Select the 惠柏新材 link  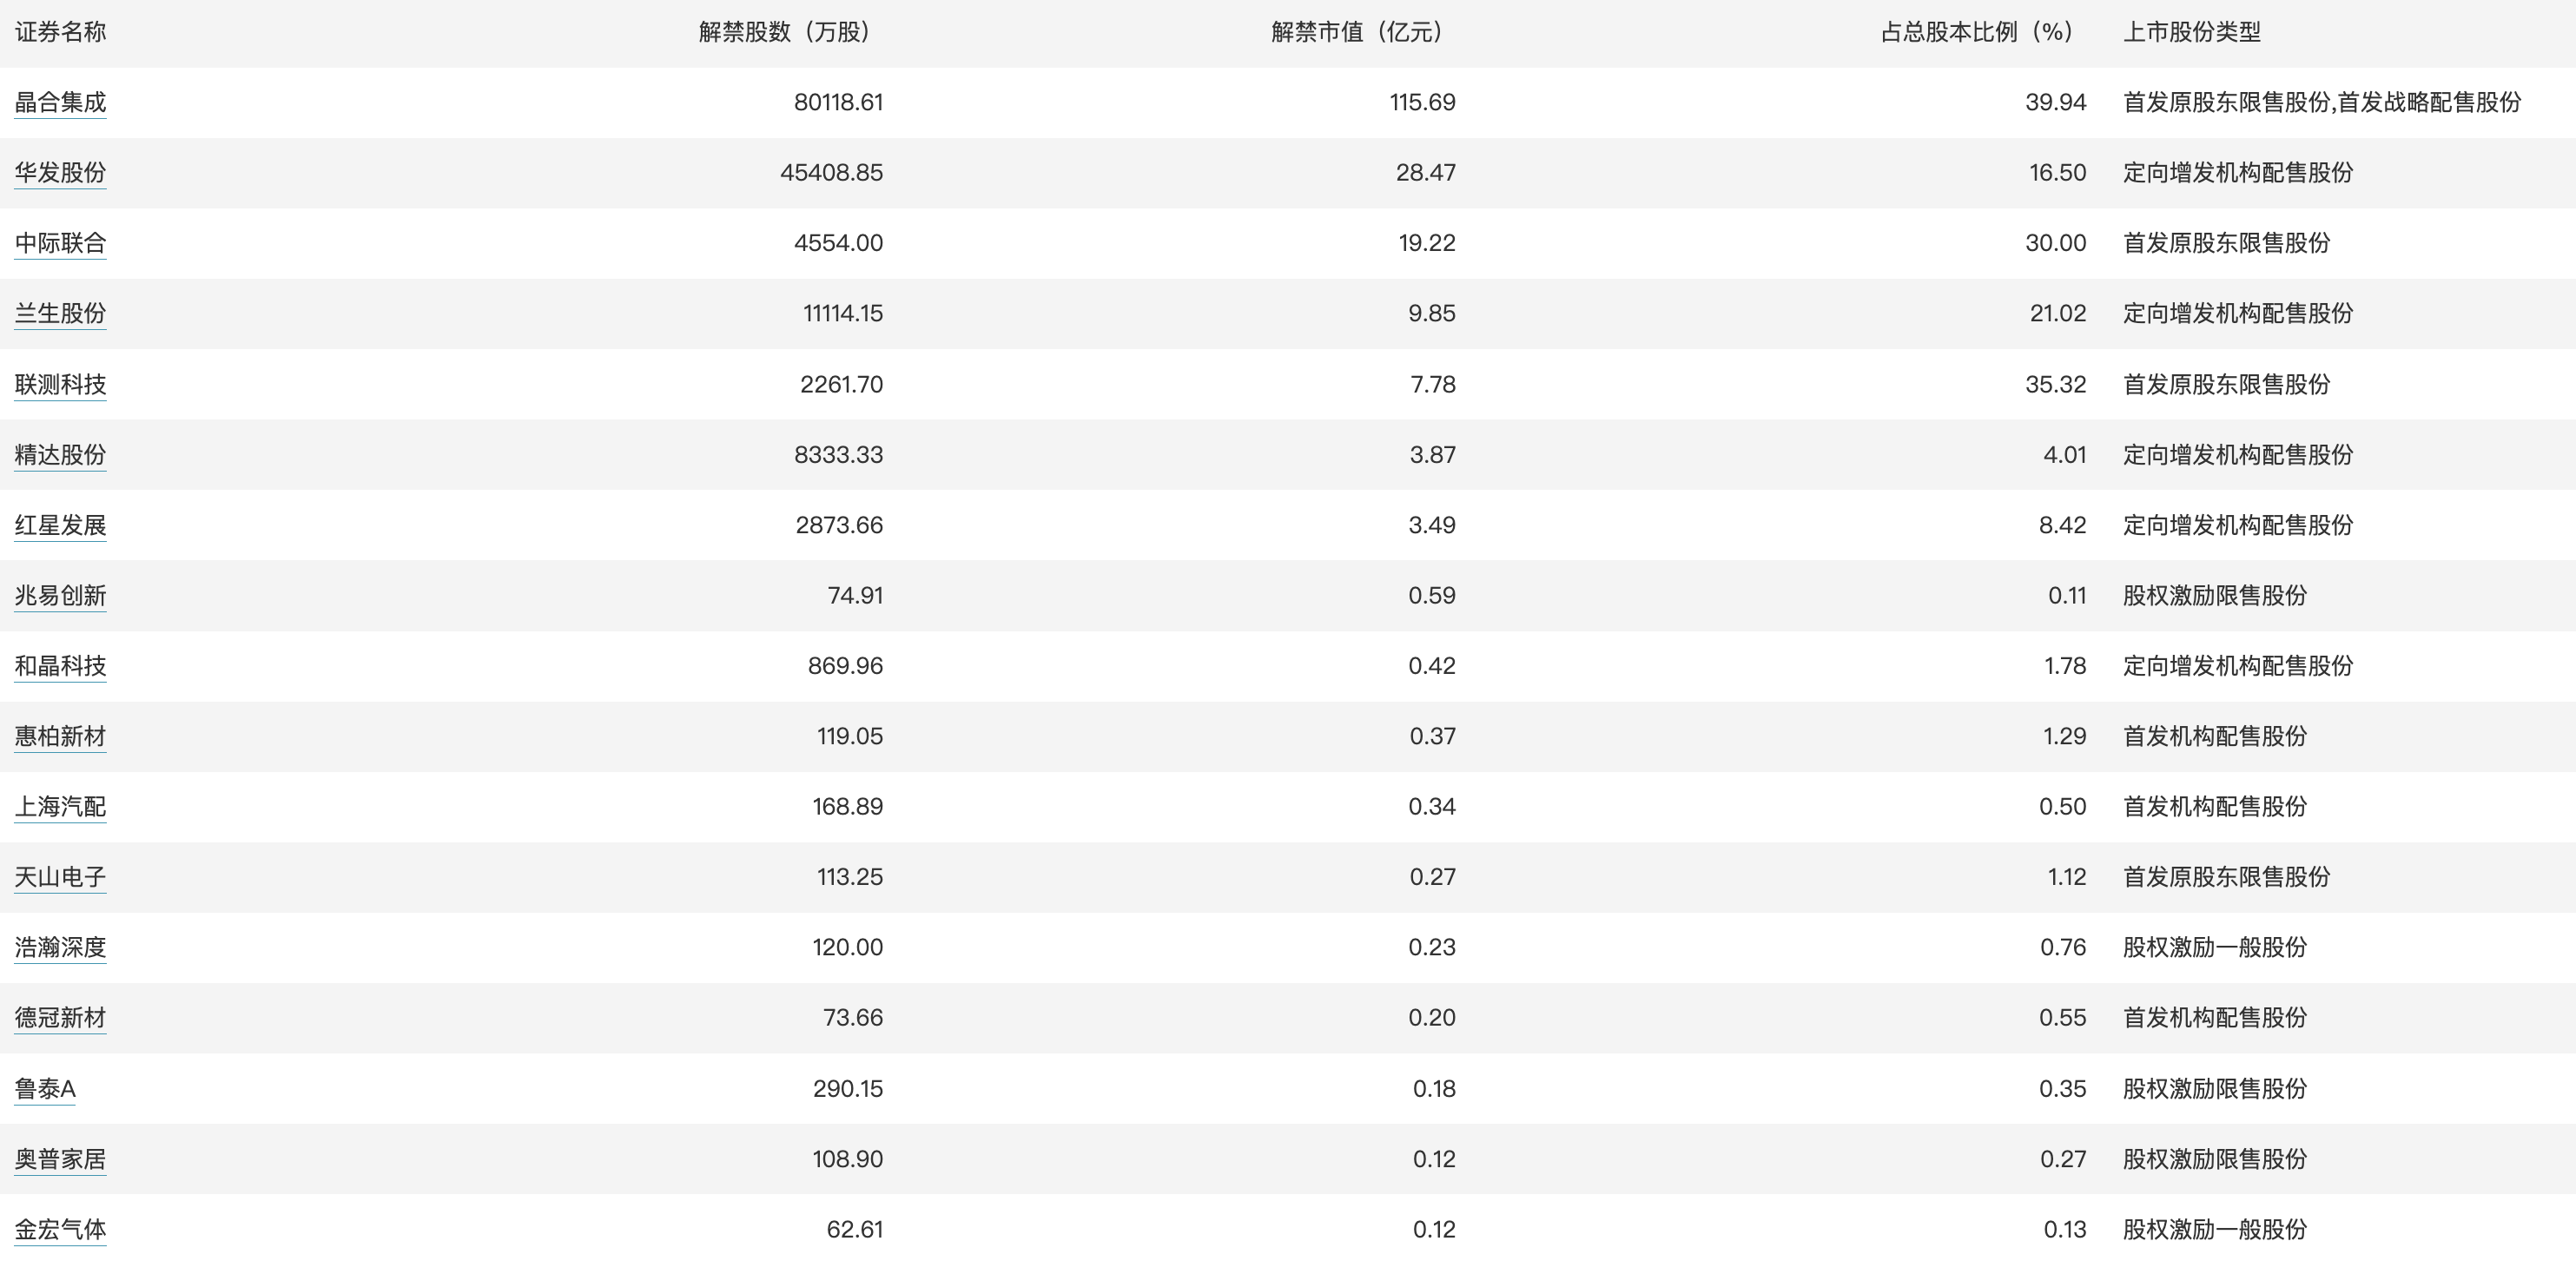point(60,736)
